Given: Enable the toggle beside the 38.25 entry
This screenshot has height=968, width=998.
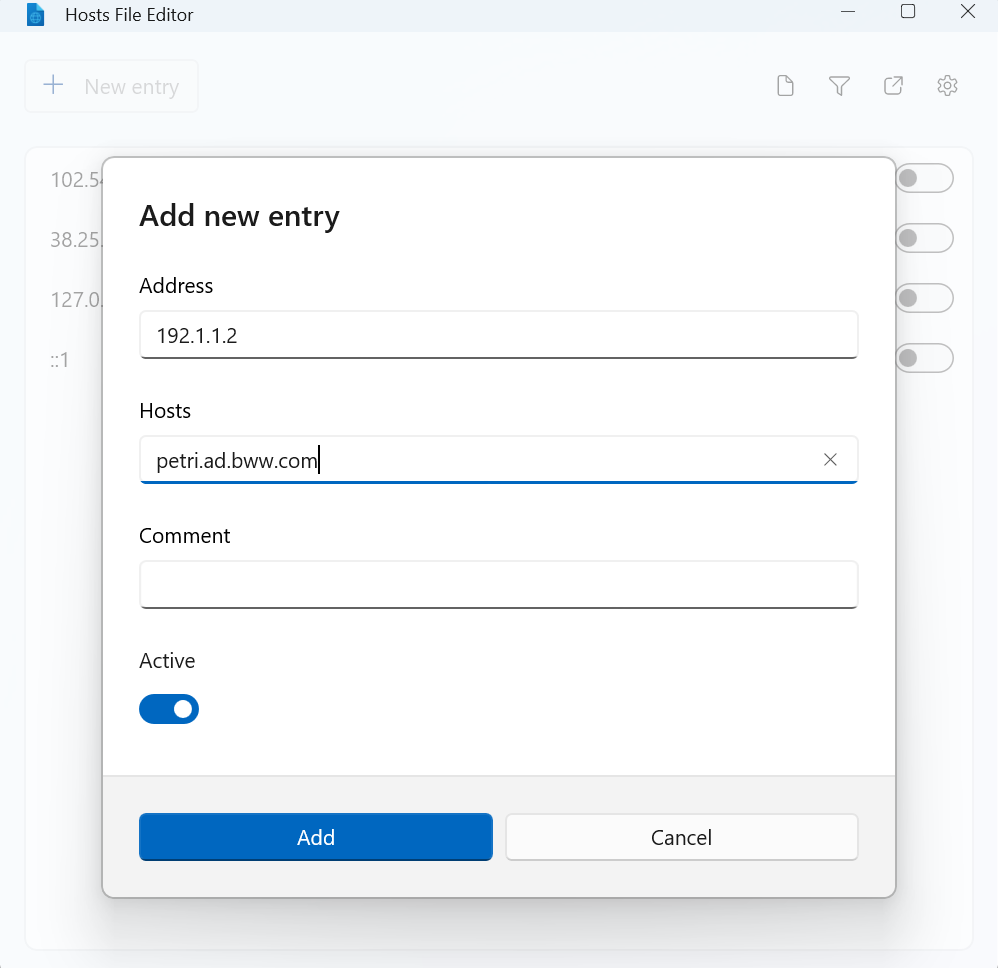Looking at the screenshot, I should [924, 238].
